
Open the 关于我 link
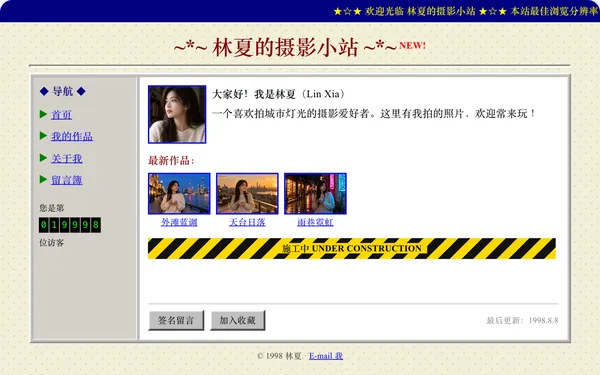67,158
